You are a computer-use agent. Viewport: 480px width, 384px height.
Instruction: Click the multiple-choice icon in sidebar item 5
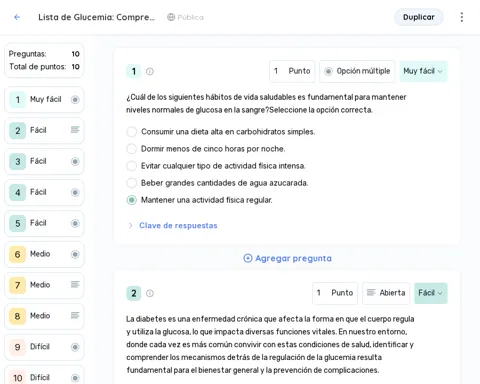[75, 223]
